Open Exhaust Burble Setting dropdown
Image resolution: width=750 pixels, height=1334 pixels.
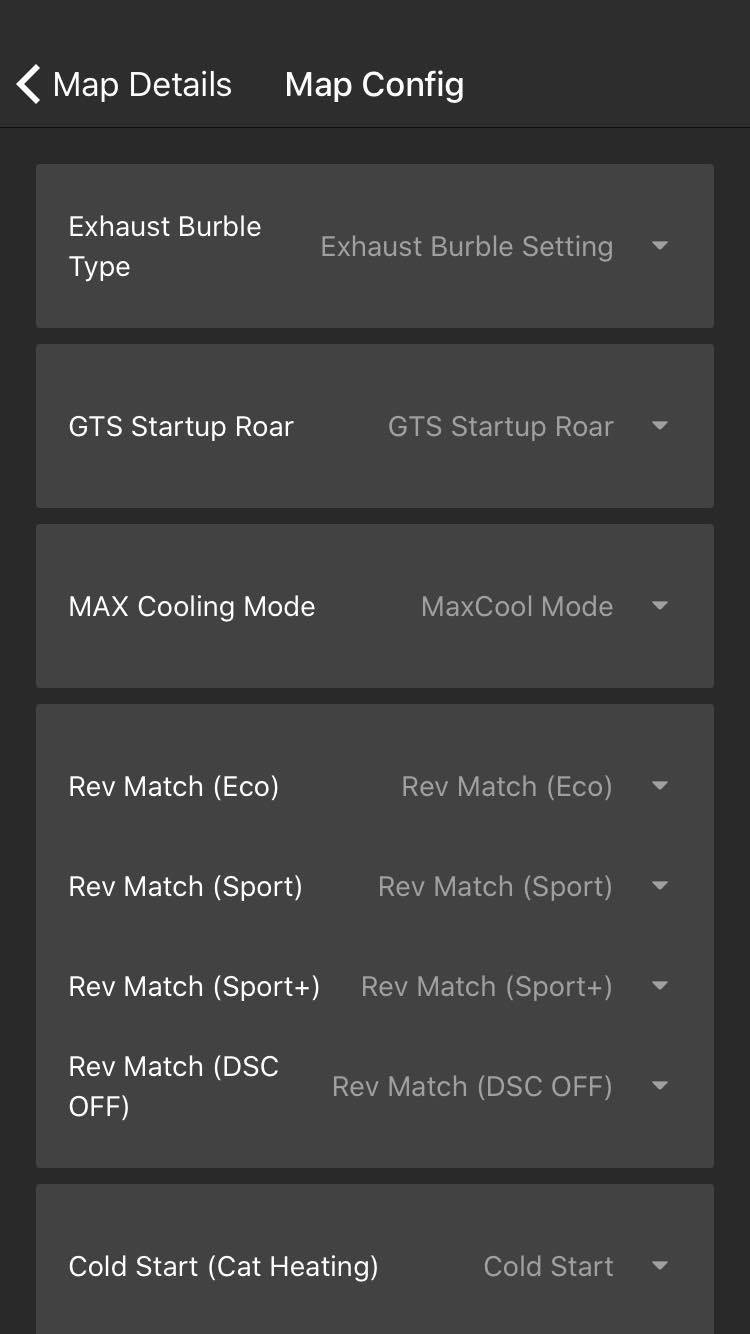click(x=466, y=247)
